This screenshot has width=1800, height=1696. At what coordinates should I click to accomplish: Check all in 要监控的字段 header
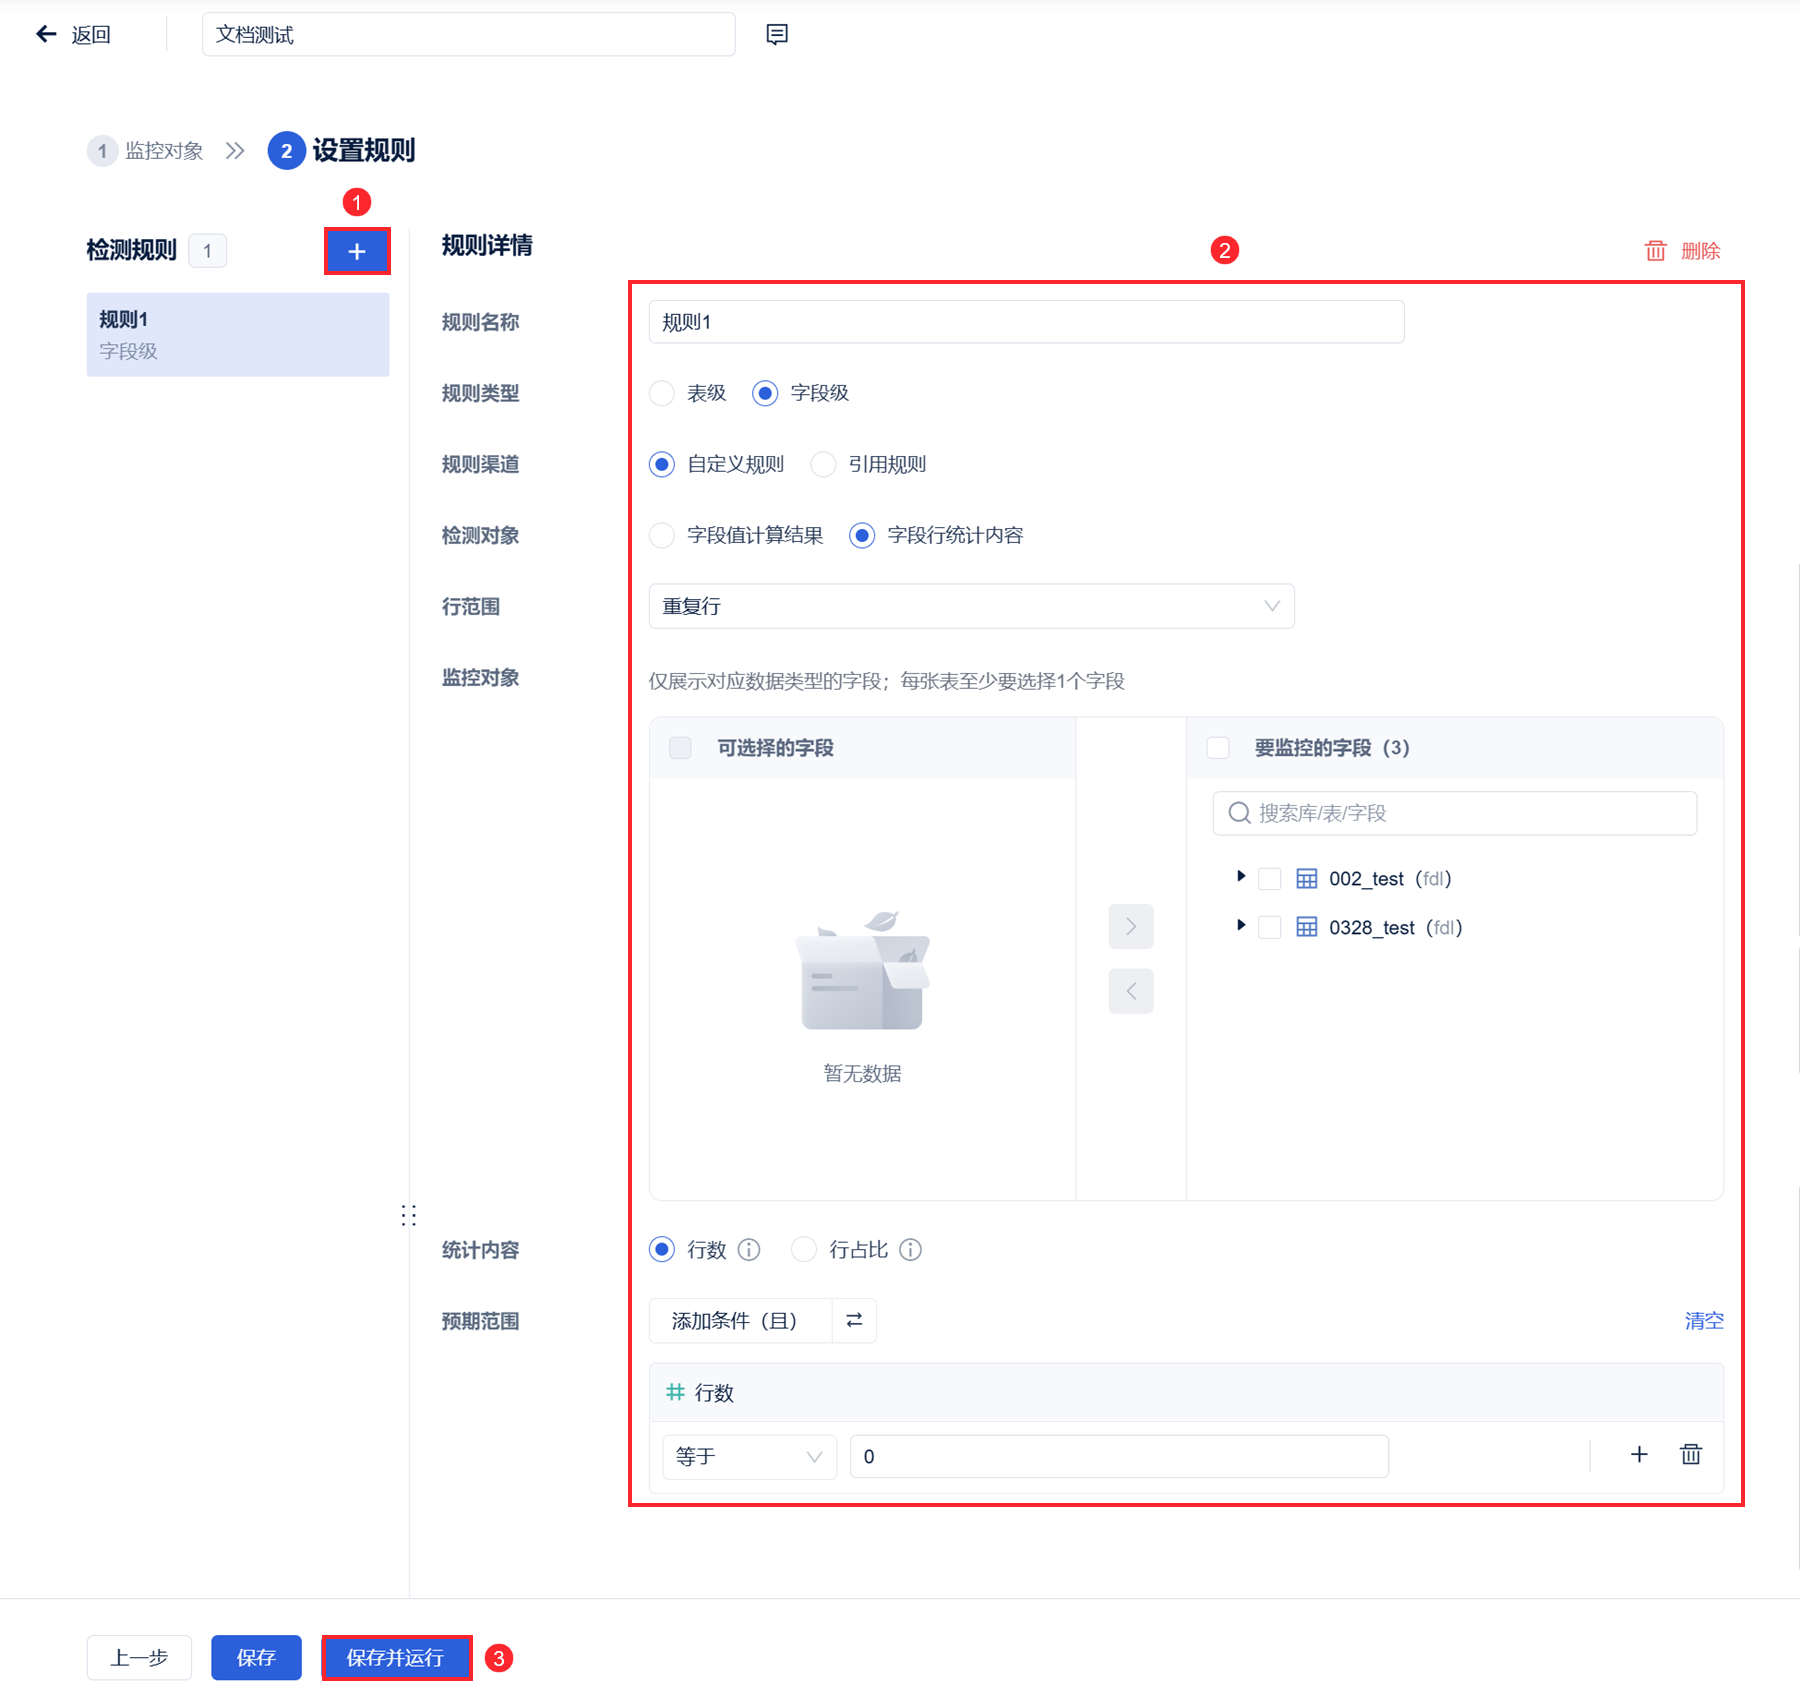1218,748
